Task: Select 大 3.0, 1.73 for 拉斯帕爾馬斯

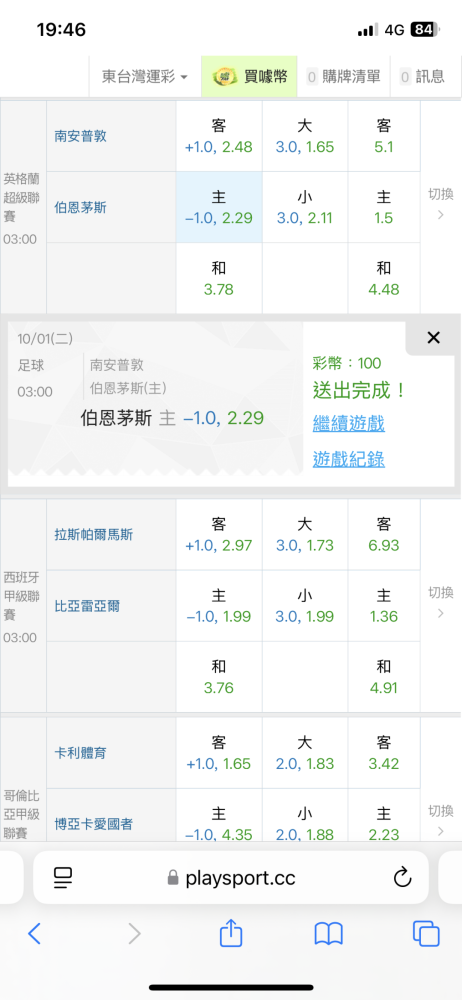Action: (x=305, y=534)
